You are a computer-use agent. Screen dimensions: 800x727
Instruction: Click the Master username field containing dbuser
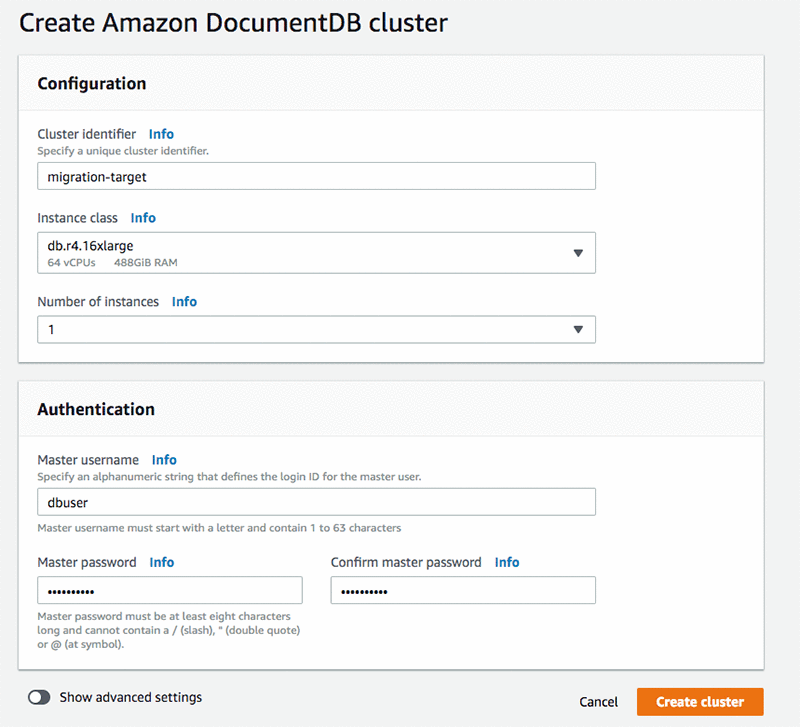click(316, 502)
